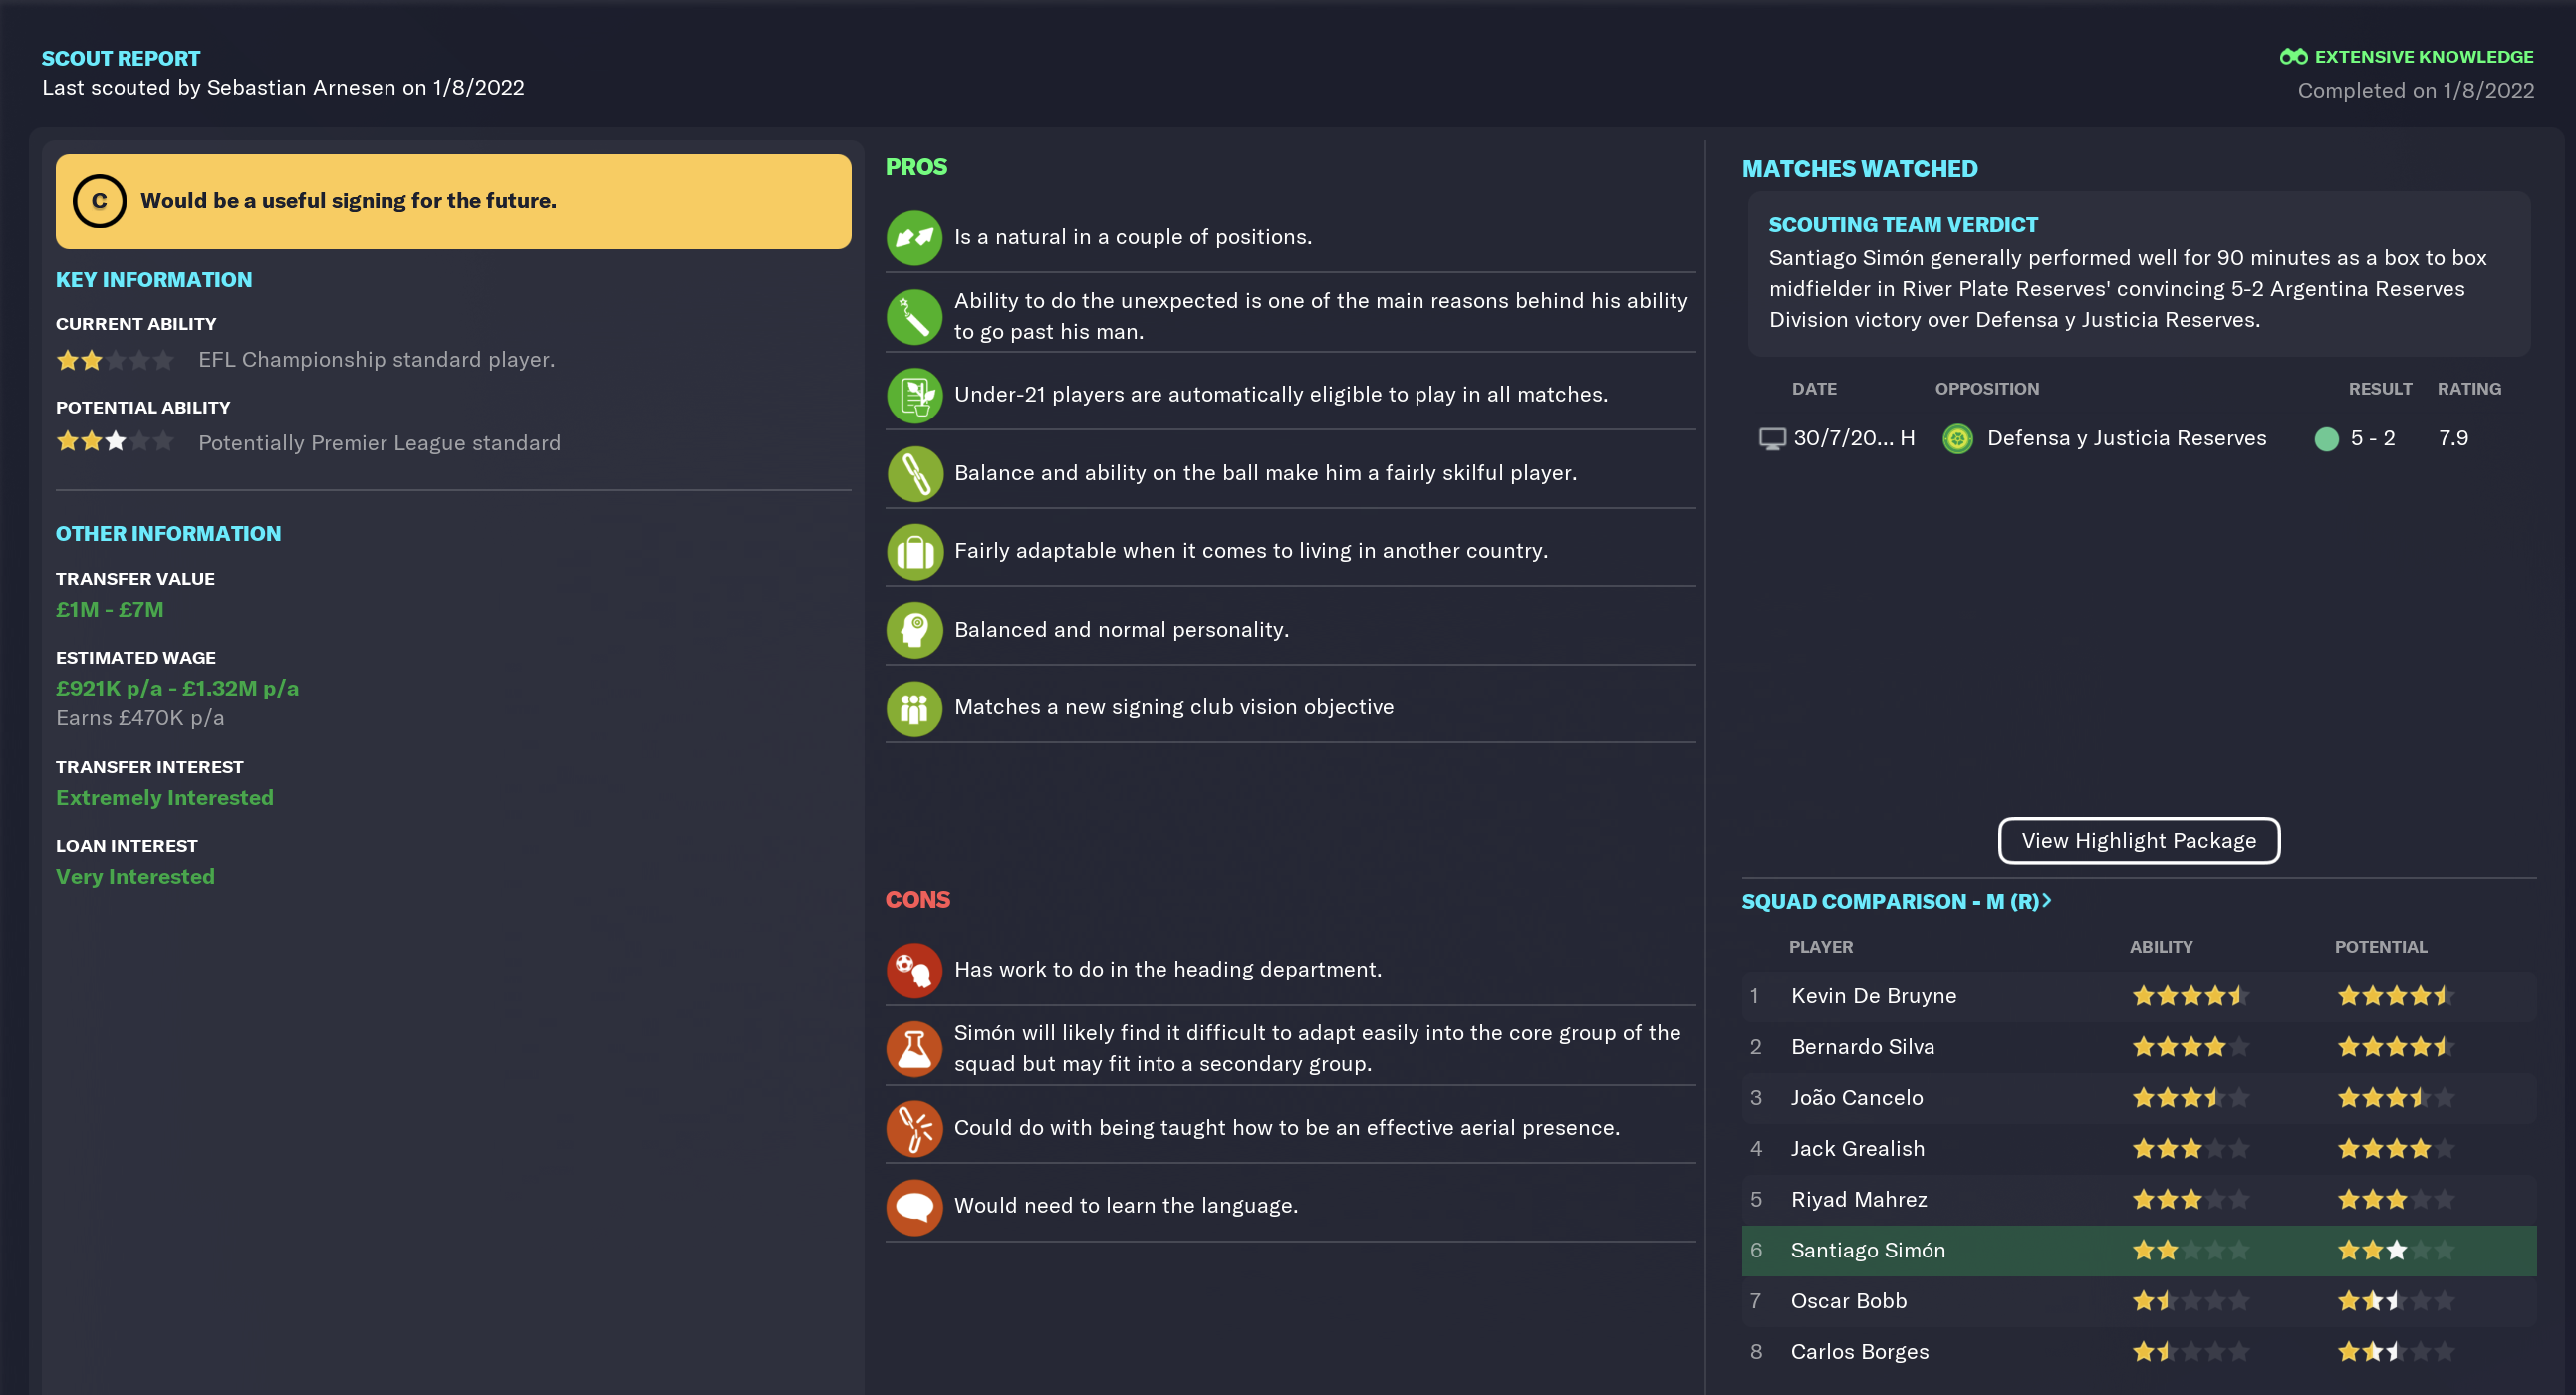Click the aerial presence con icon
The height and width of the screenshot is (1395, 2576).
pyautogui.click(x=913, y=1127)
